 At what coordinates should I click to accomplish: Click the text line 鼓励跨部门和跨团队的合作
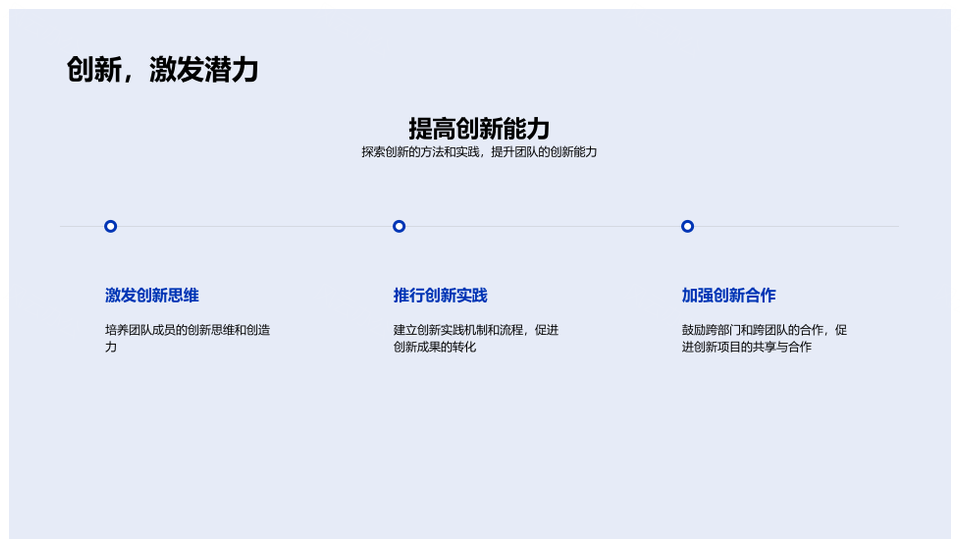point(764,329)
